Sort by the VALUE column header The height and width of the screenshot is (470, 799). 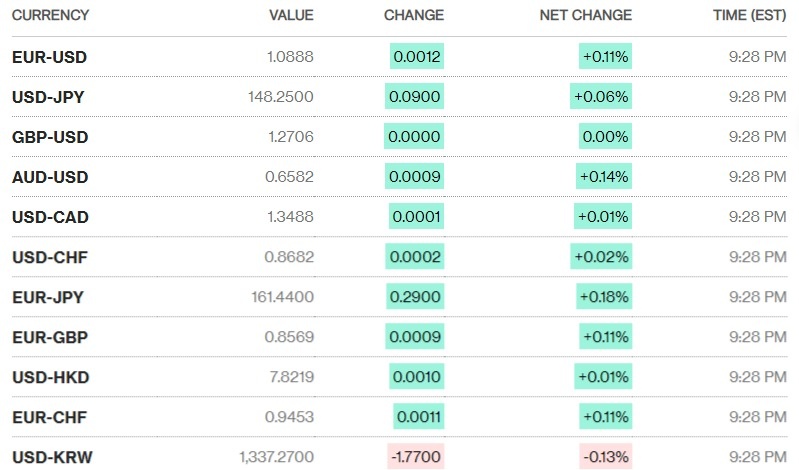[x=291, y=15]
